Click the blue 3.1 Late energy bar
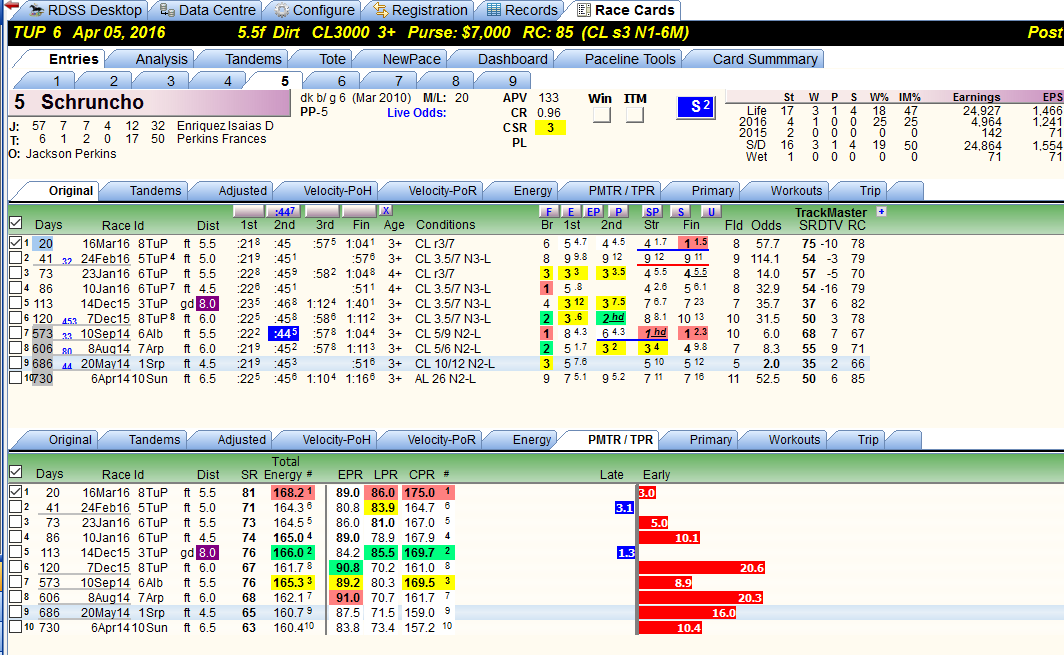The width and height of the screenshot is (1064, 655). point(624,508)
